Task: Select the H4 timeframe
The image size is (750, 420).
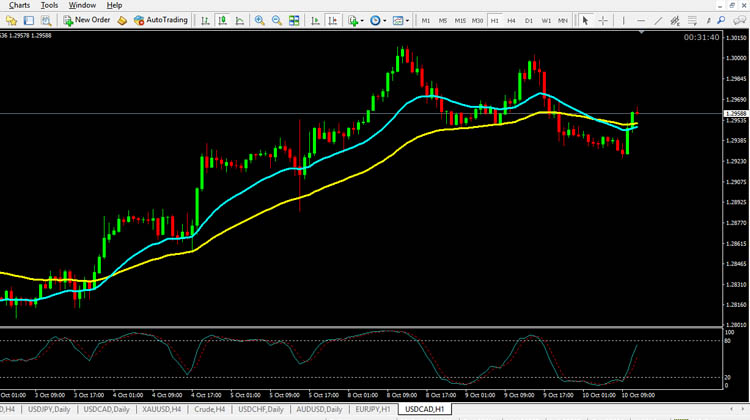Action: 511,21
